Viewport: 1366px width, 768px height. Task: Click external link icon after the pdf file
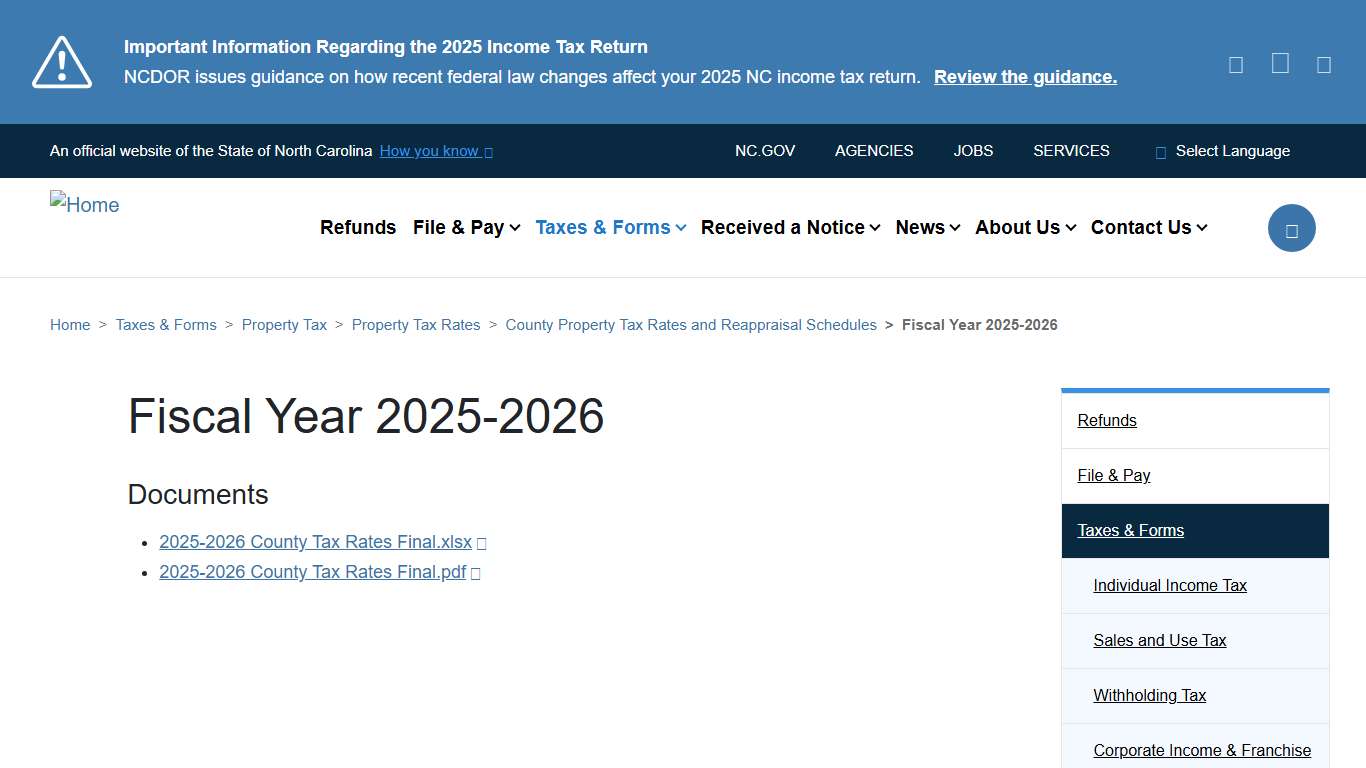coord(475,572)
